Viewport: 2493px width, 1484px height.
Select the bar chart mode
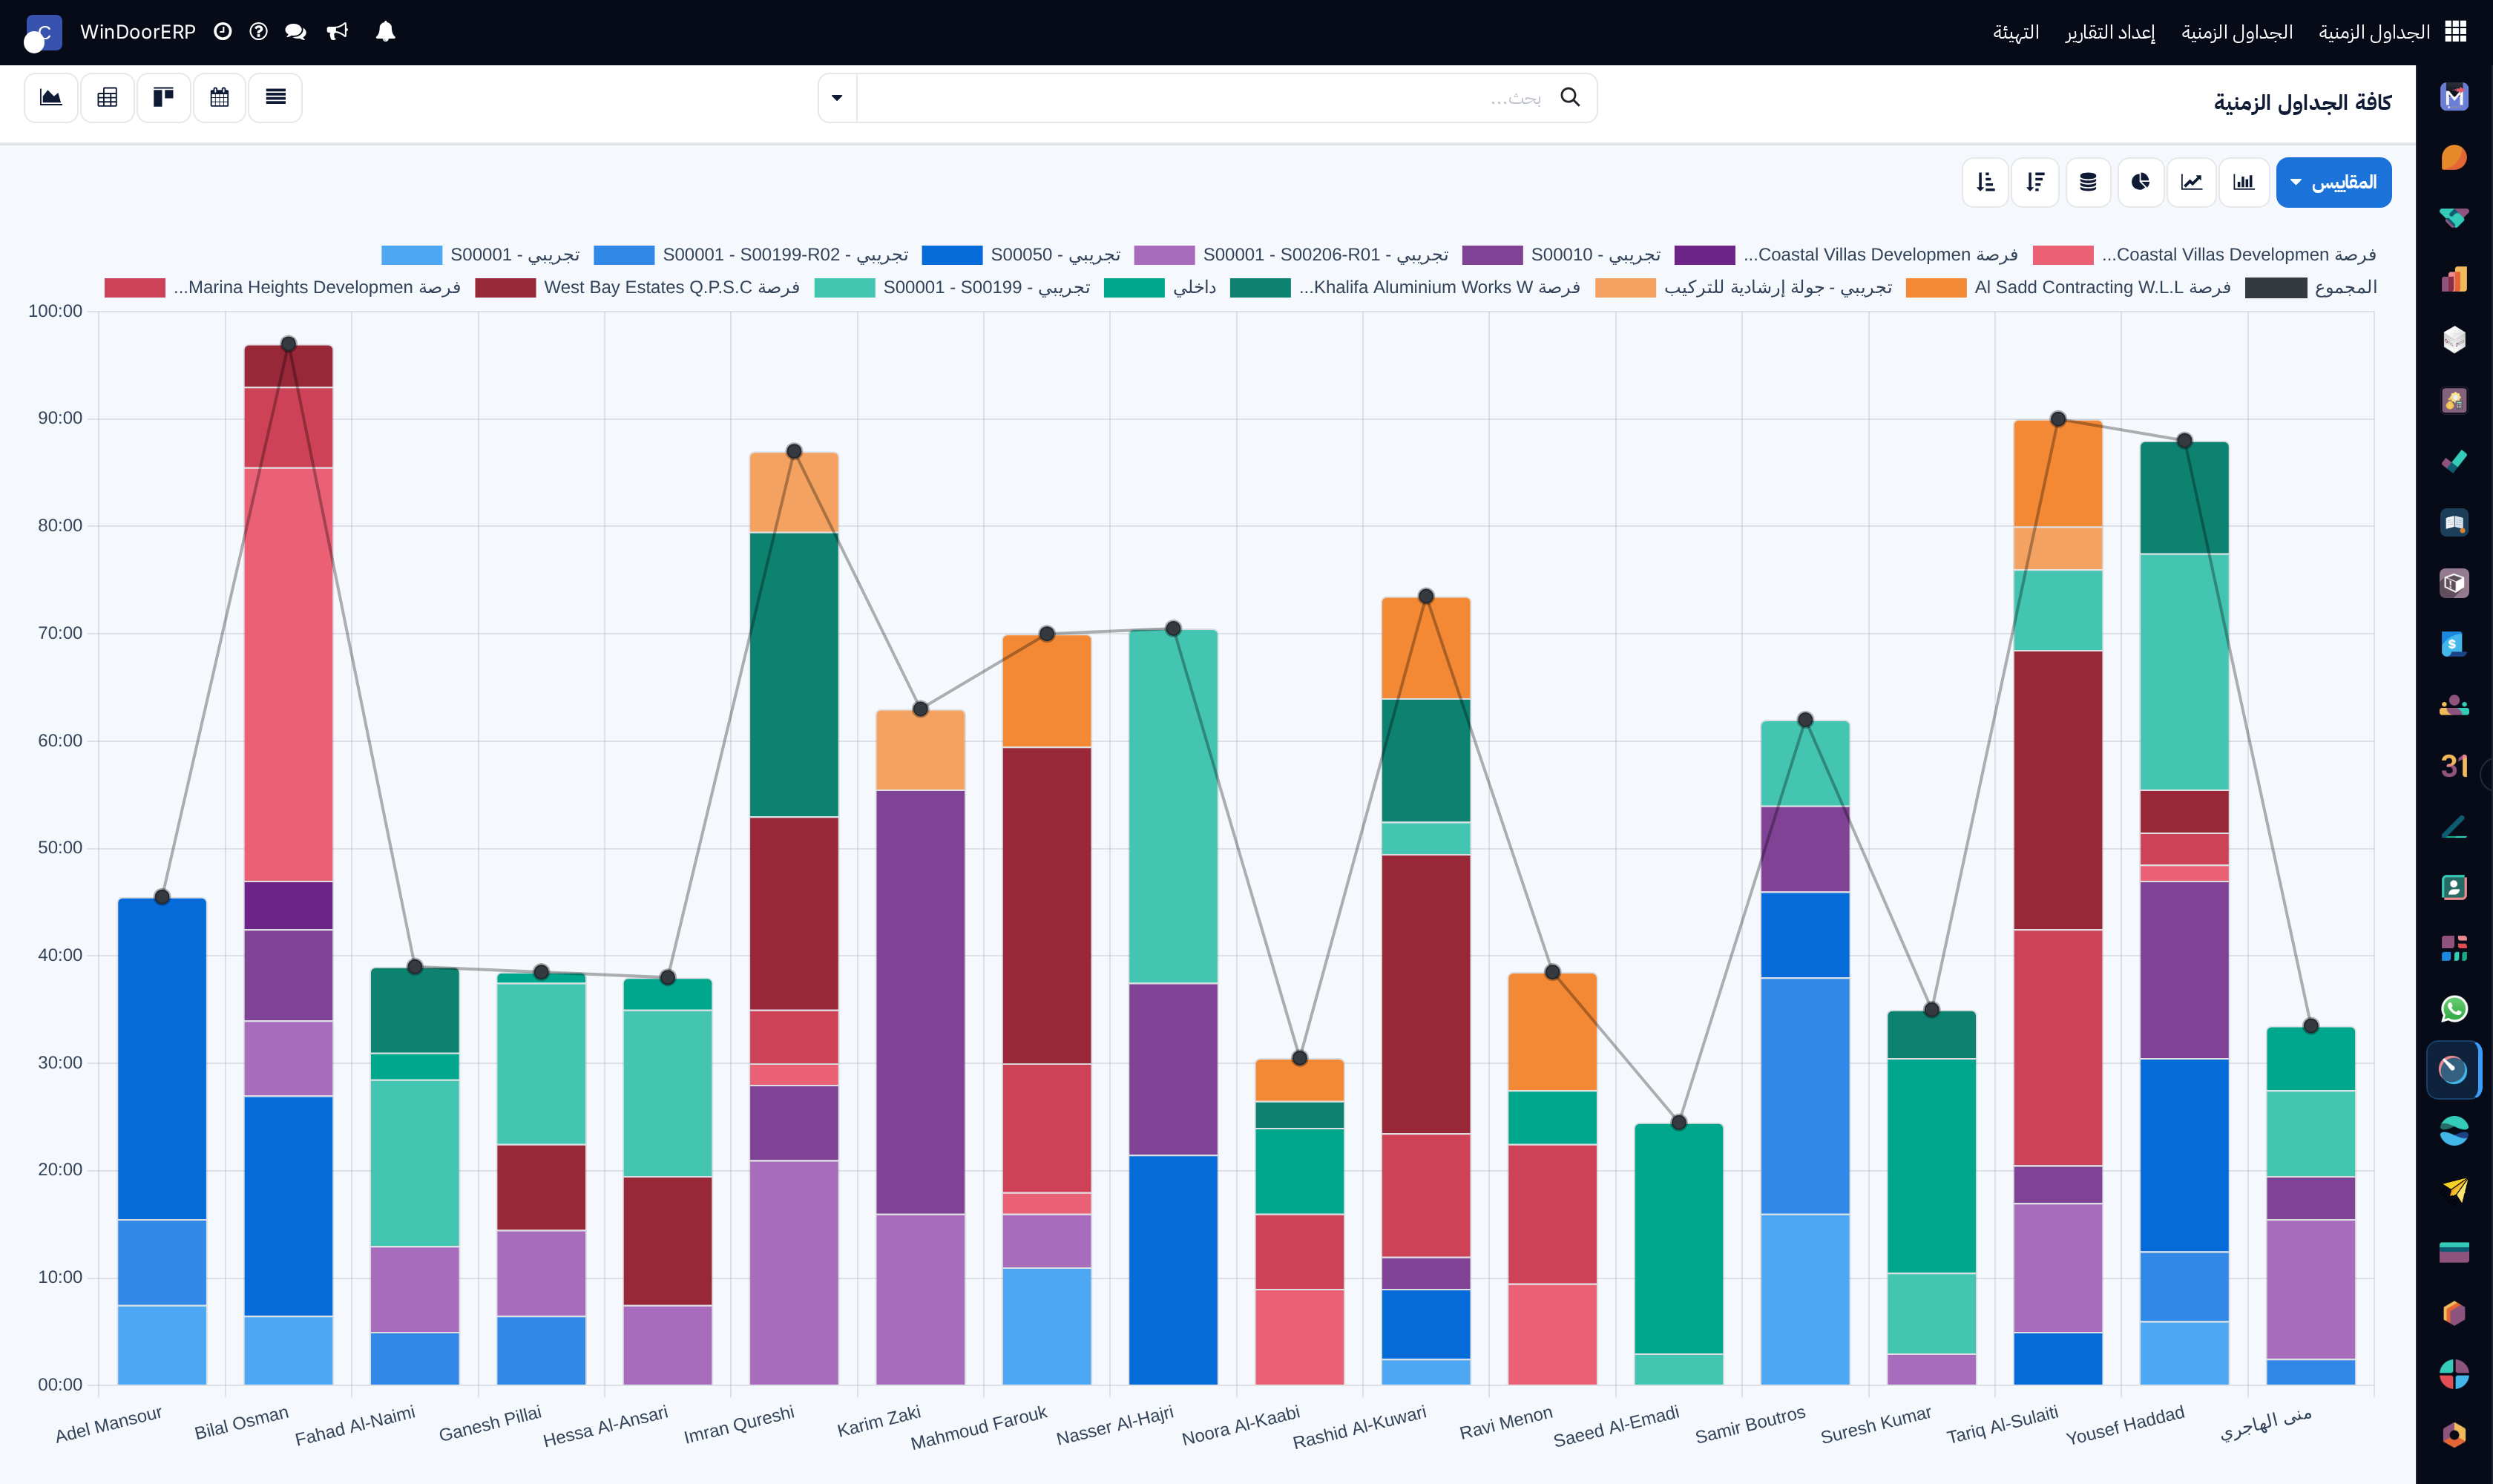2243,182
